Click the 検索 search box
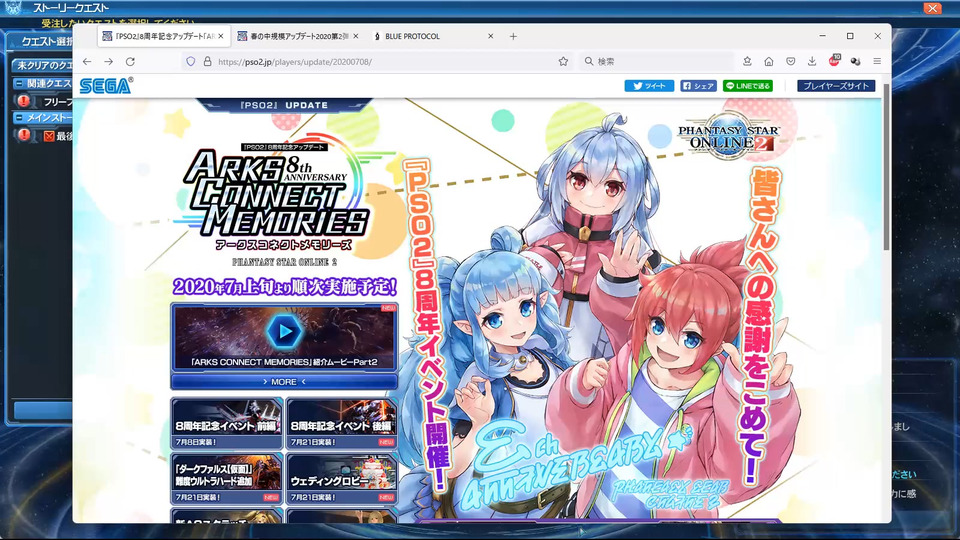 [x=656, y=61]
